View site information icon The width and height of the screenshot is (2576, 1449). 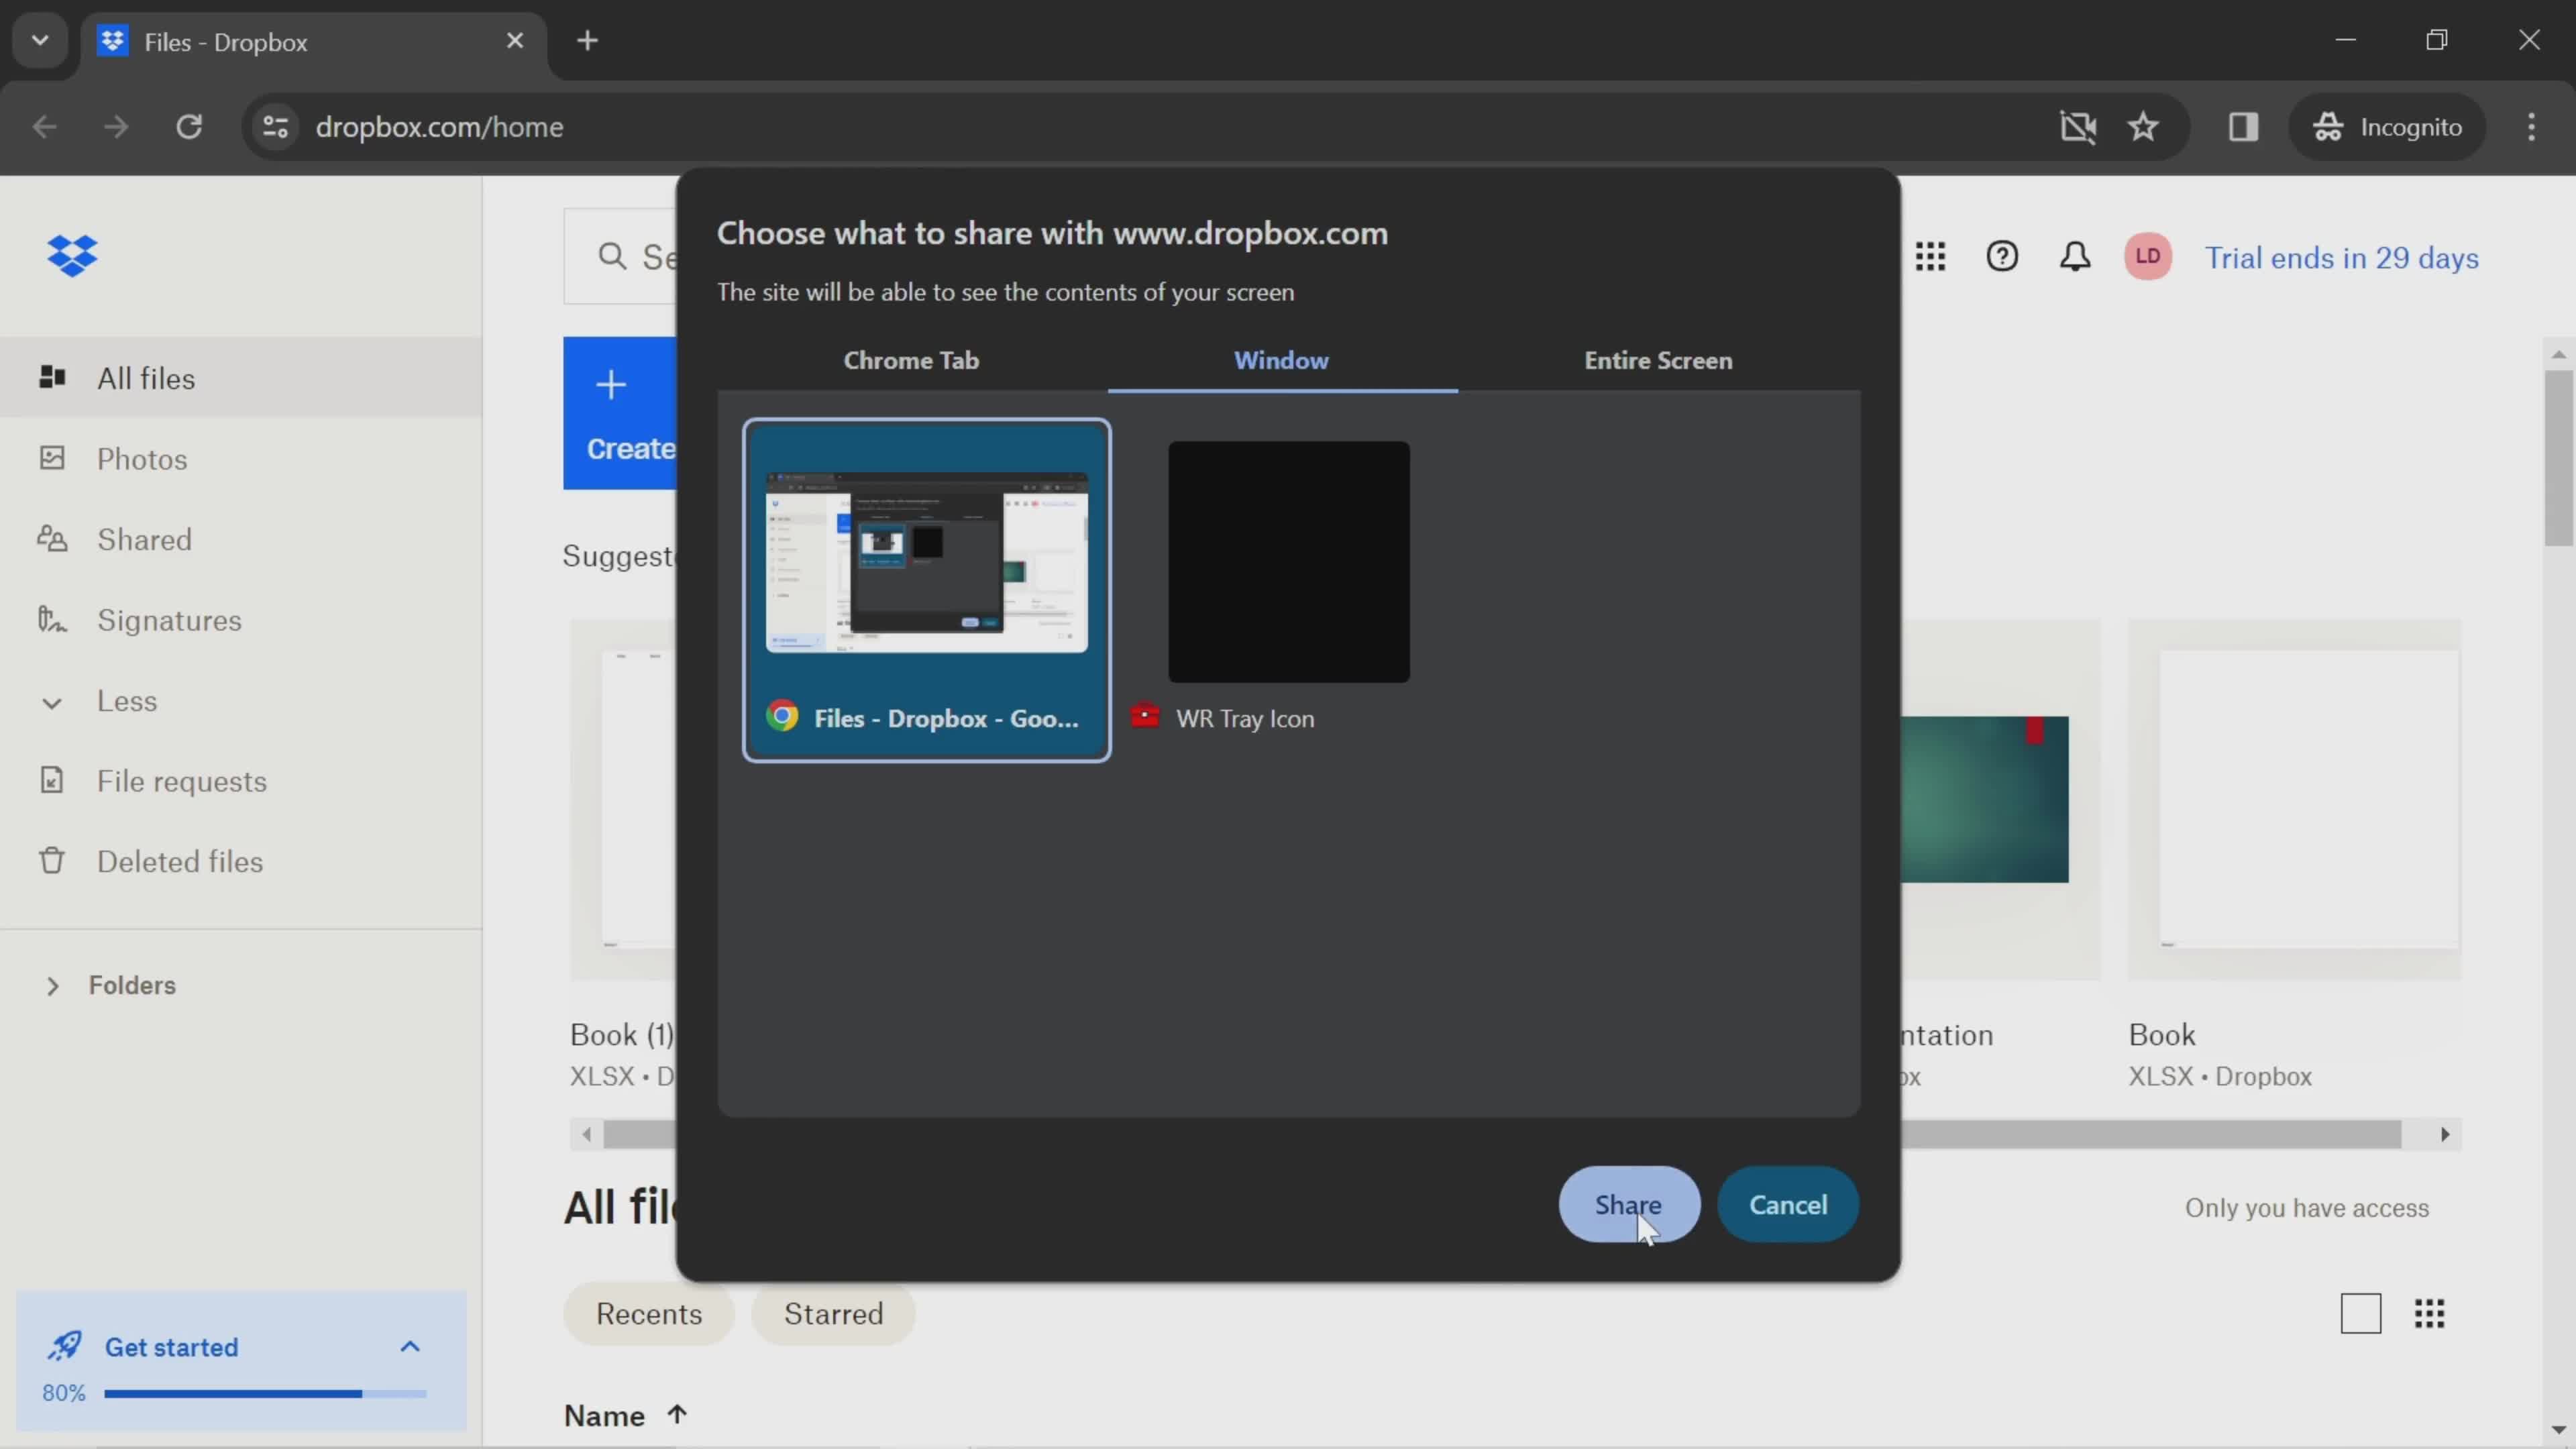pyautogui.click(x=276, y=127)
